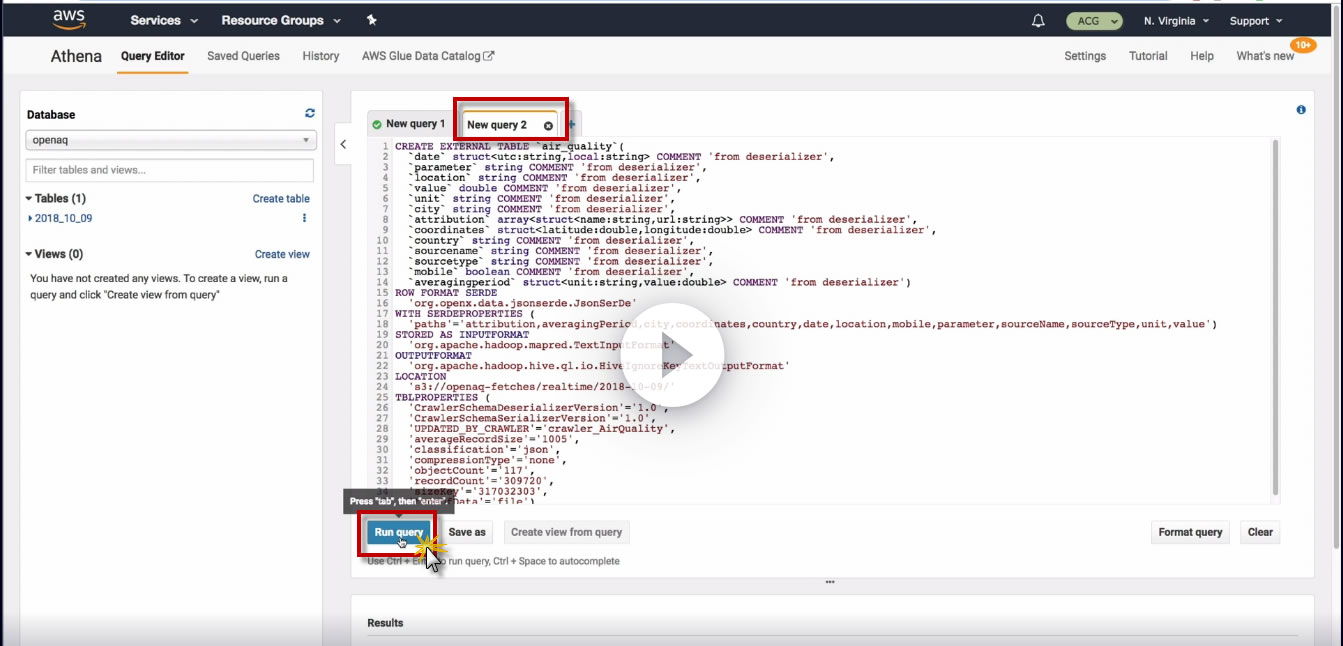Click the Clear button
1343x646 pixels.
pyautogui.click(x=1260, y=532)
